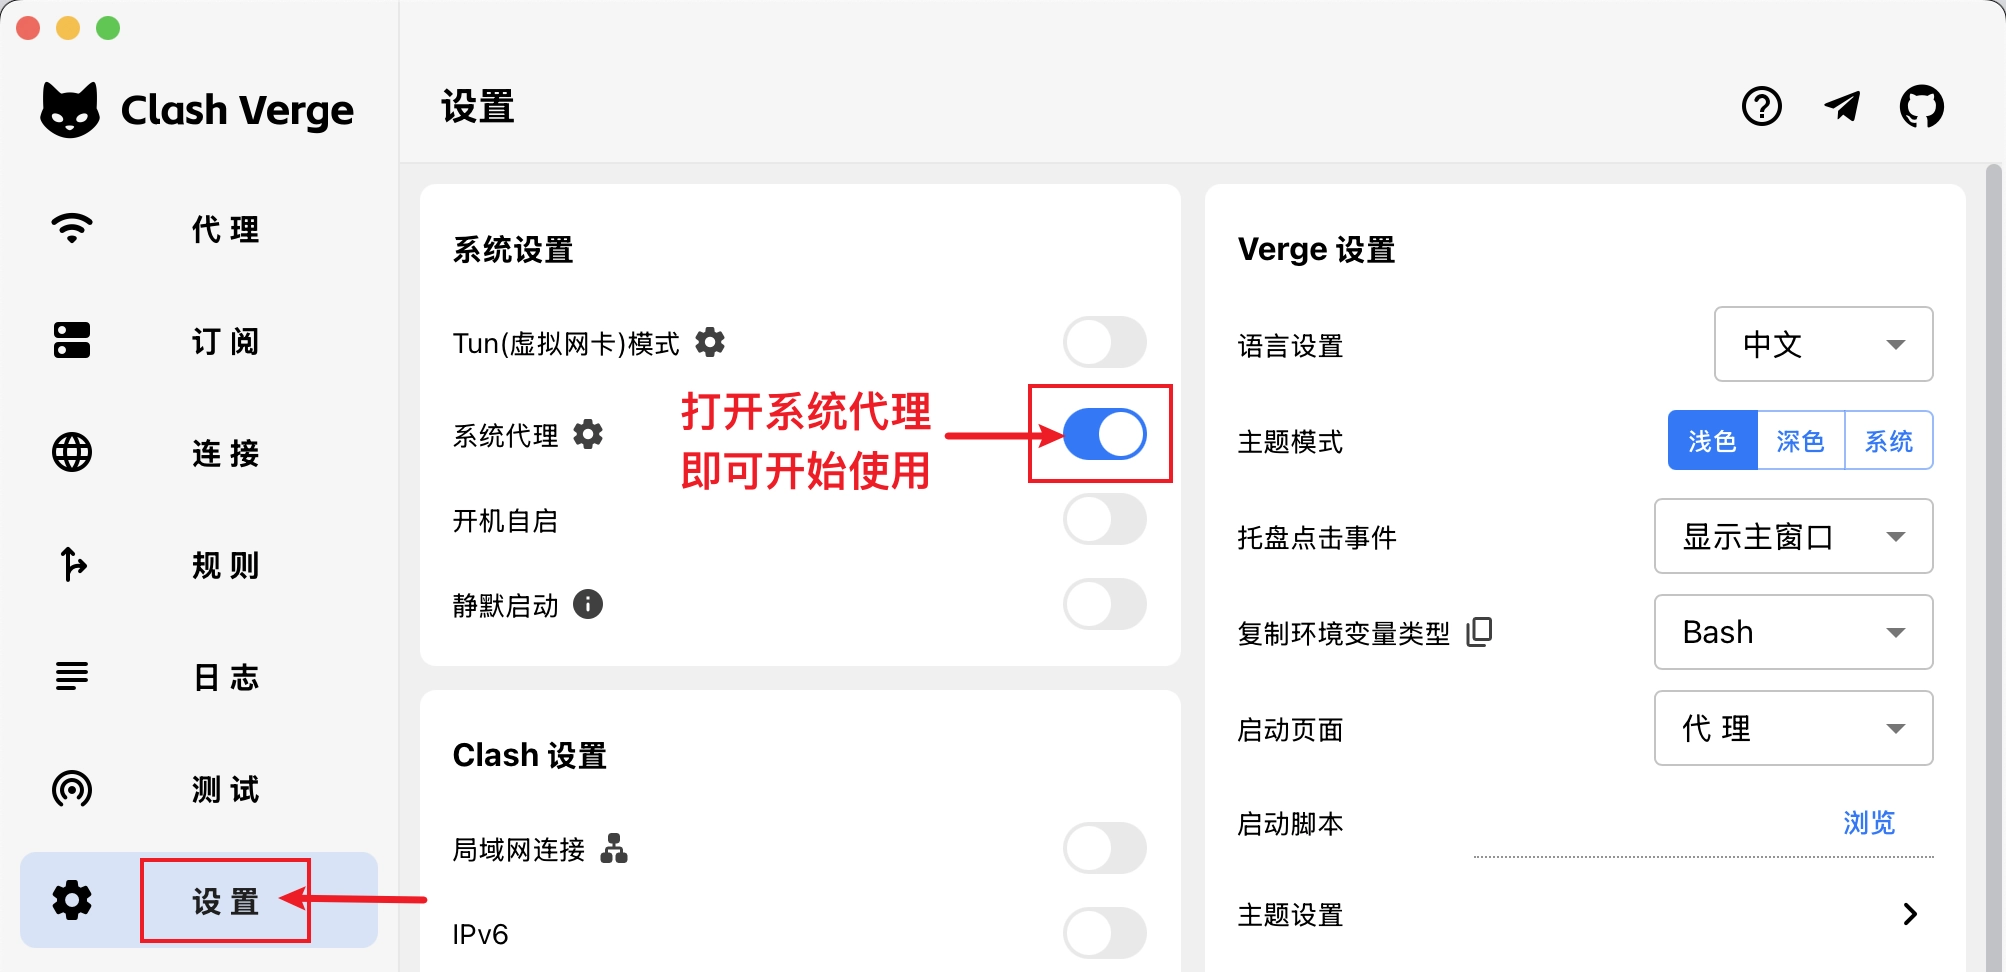Select 深色 dark theme mode
The height and width of the screenshot is (972, 2006).
(1799, 440)
